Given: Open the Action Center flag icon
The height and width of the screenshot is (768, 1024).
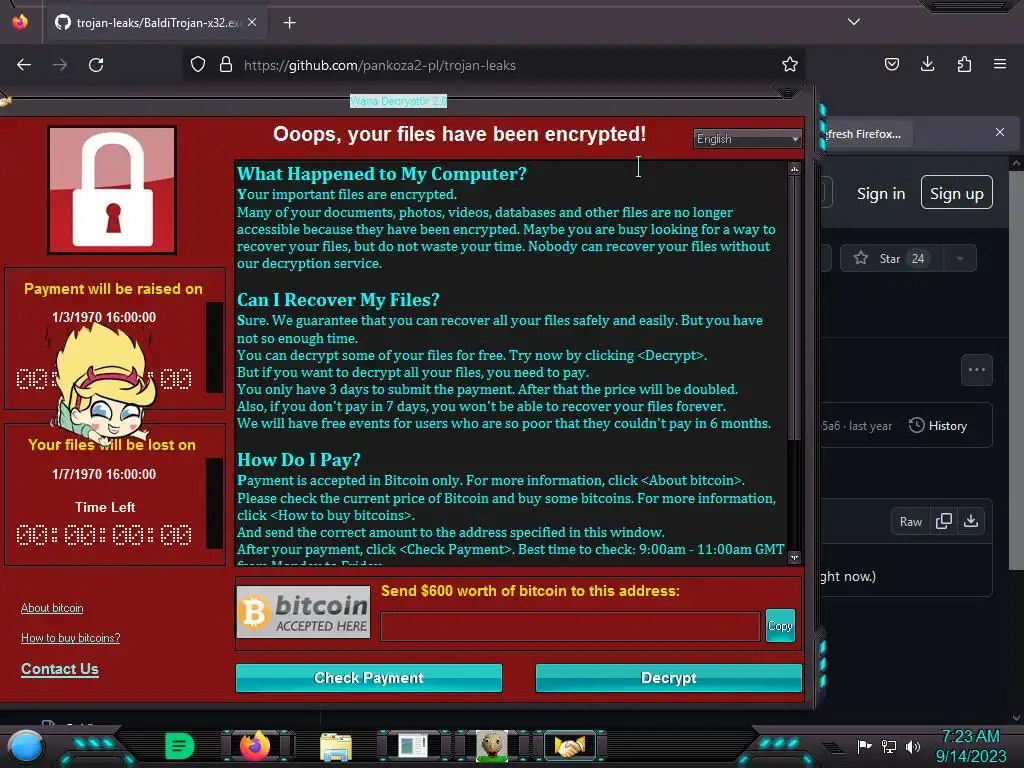Looking at the screenshot, I should [x=864, y=746].
